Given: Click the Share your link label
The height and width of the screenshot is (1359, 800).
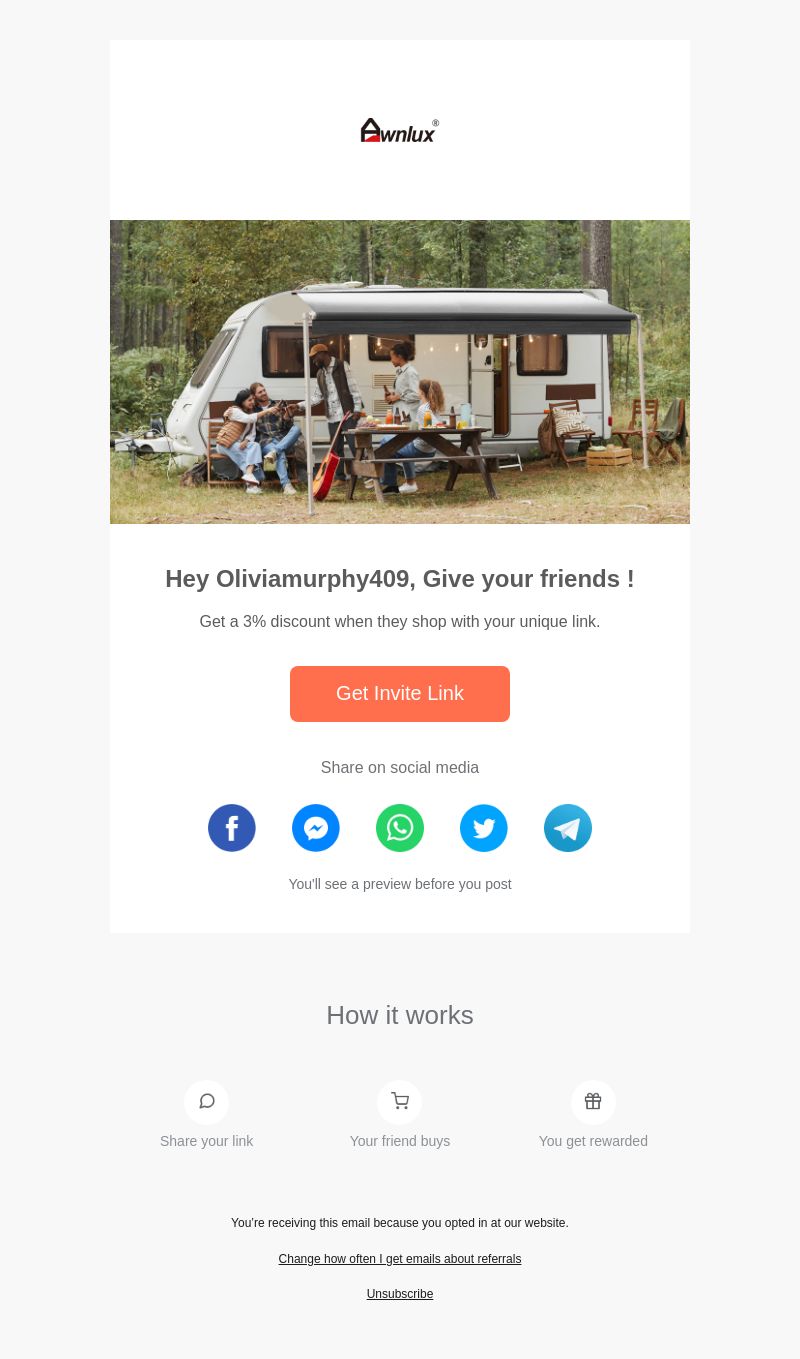Looking at the screenshot, I should 207,1141.
